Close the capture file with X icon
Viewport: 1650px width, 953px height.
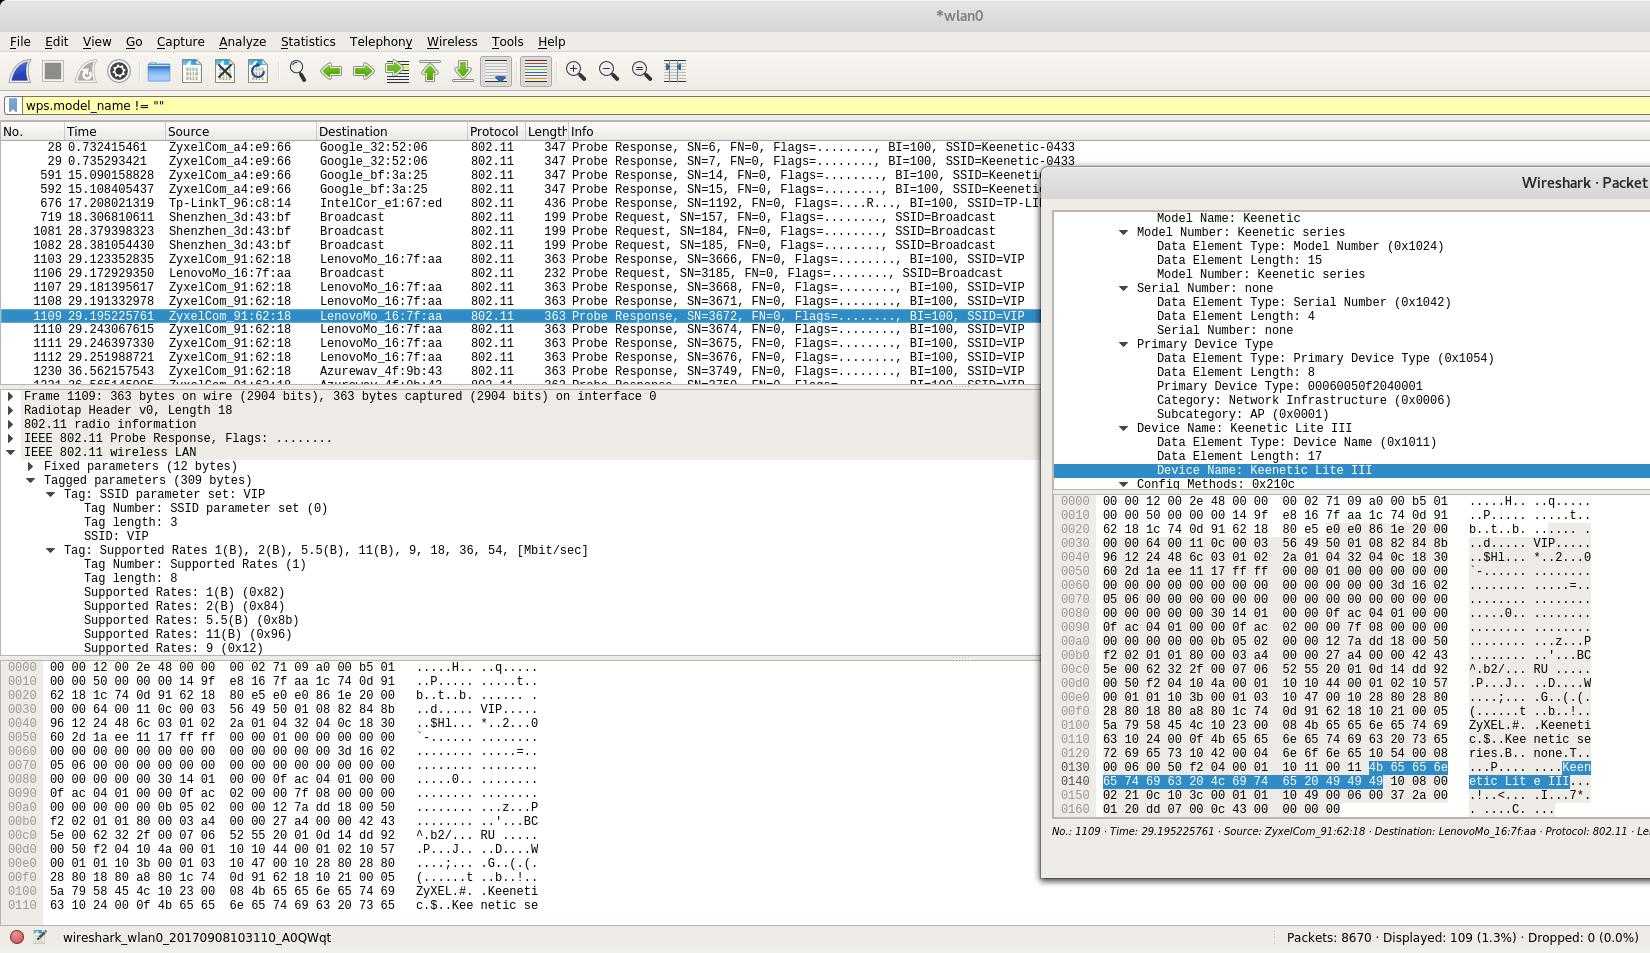click(x=225, y=71)
